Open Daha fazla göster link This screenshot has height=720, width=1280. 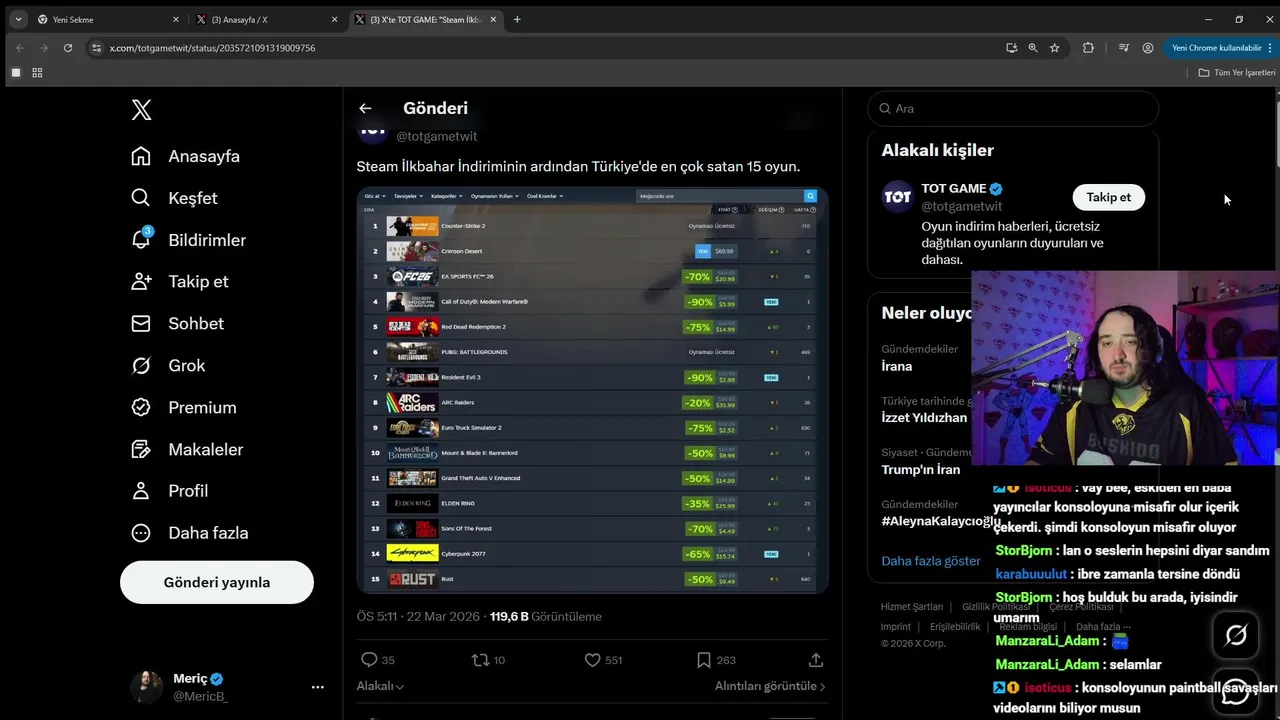pyautogui.click(x=931, y=561)
